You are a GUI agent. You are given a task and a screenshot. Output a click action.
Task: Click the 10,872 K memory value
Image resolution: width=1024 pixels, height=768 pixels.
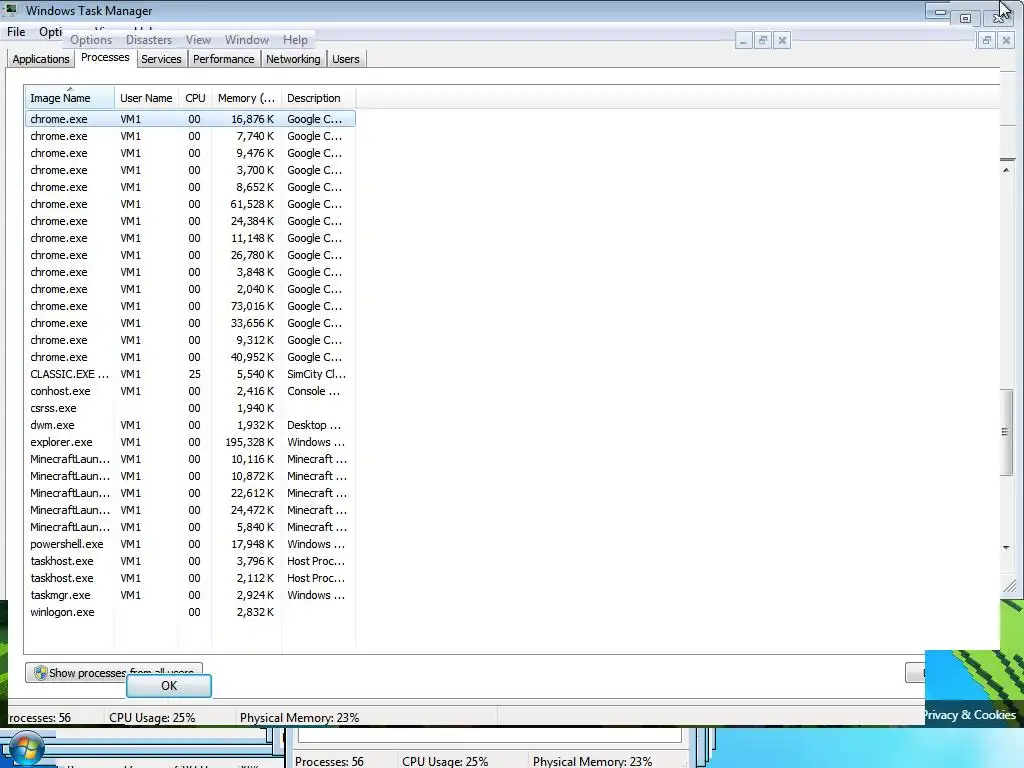tap(252, 476)
